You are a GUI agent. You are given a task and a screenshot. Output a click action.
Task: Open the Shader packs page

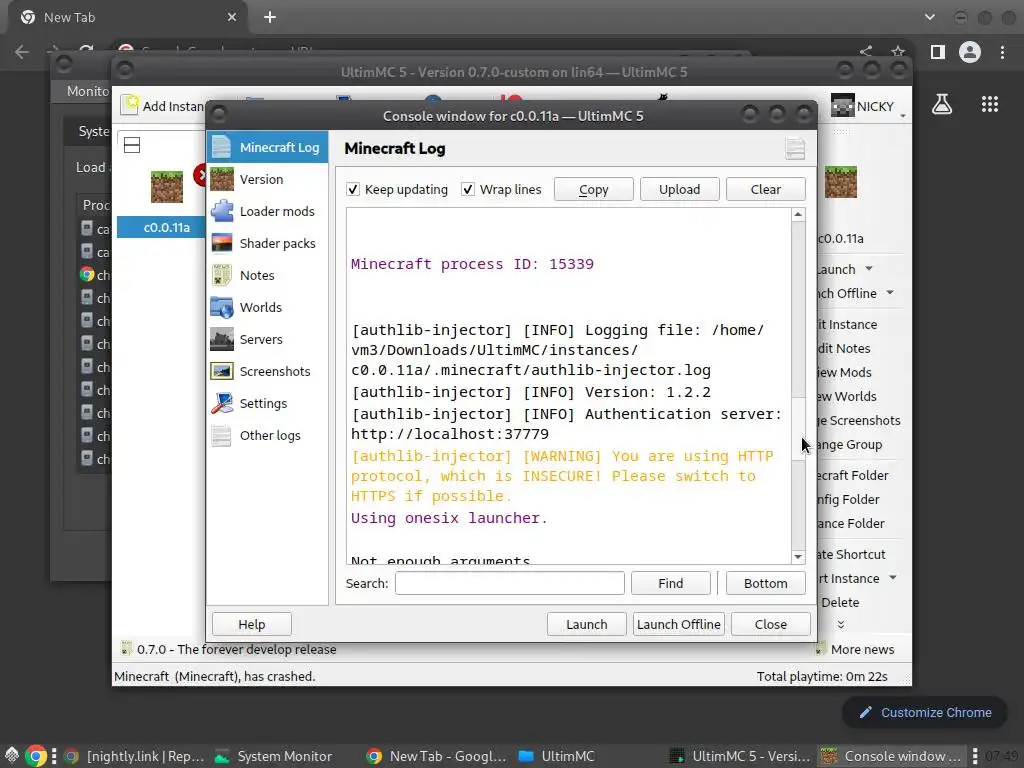(267, 243)
